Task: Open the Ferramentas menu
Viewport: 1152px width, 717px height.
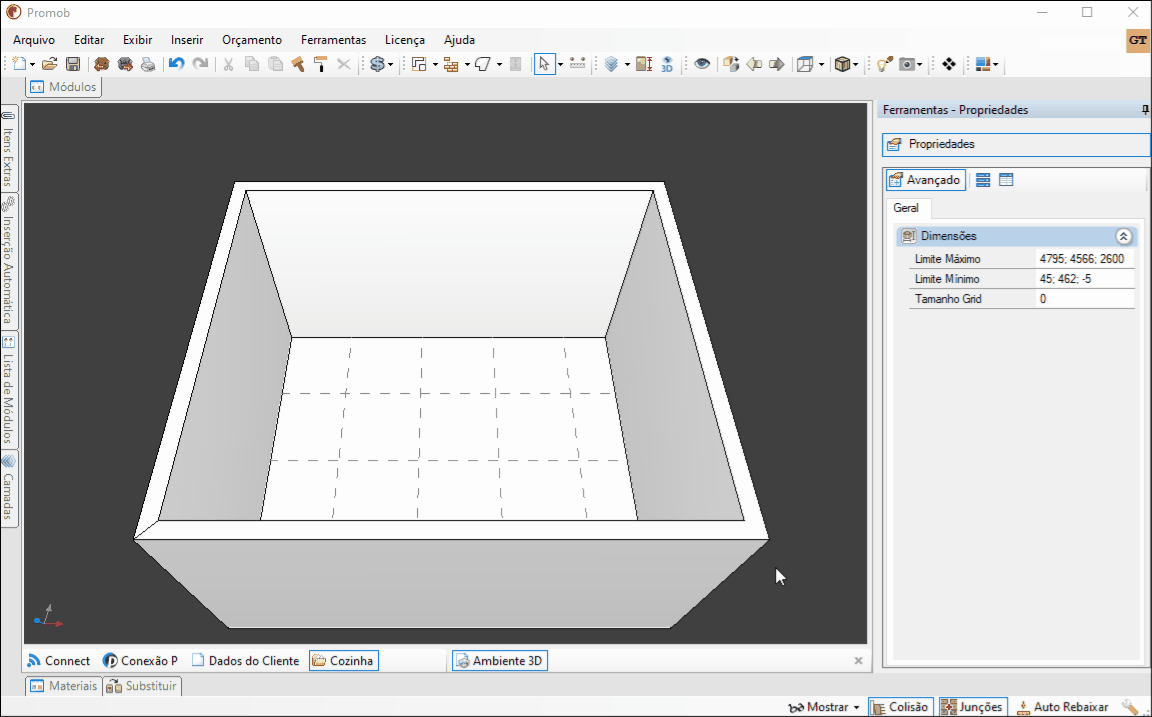Action: pyautogui.click(x=334, y=40)
